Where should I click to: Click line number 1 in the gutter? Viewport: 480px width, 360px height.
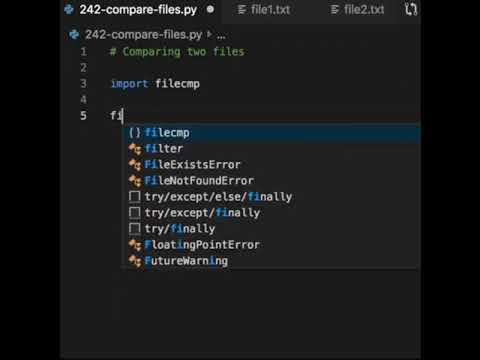[83, 52]
